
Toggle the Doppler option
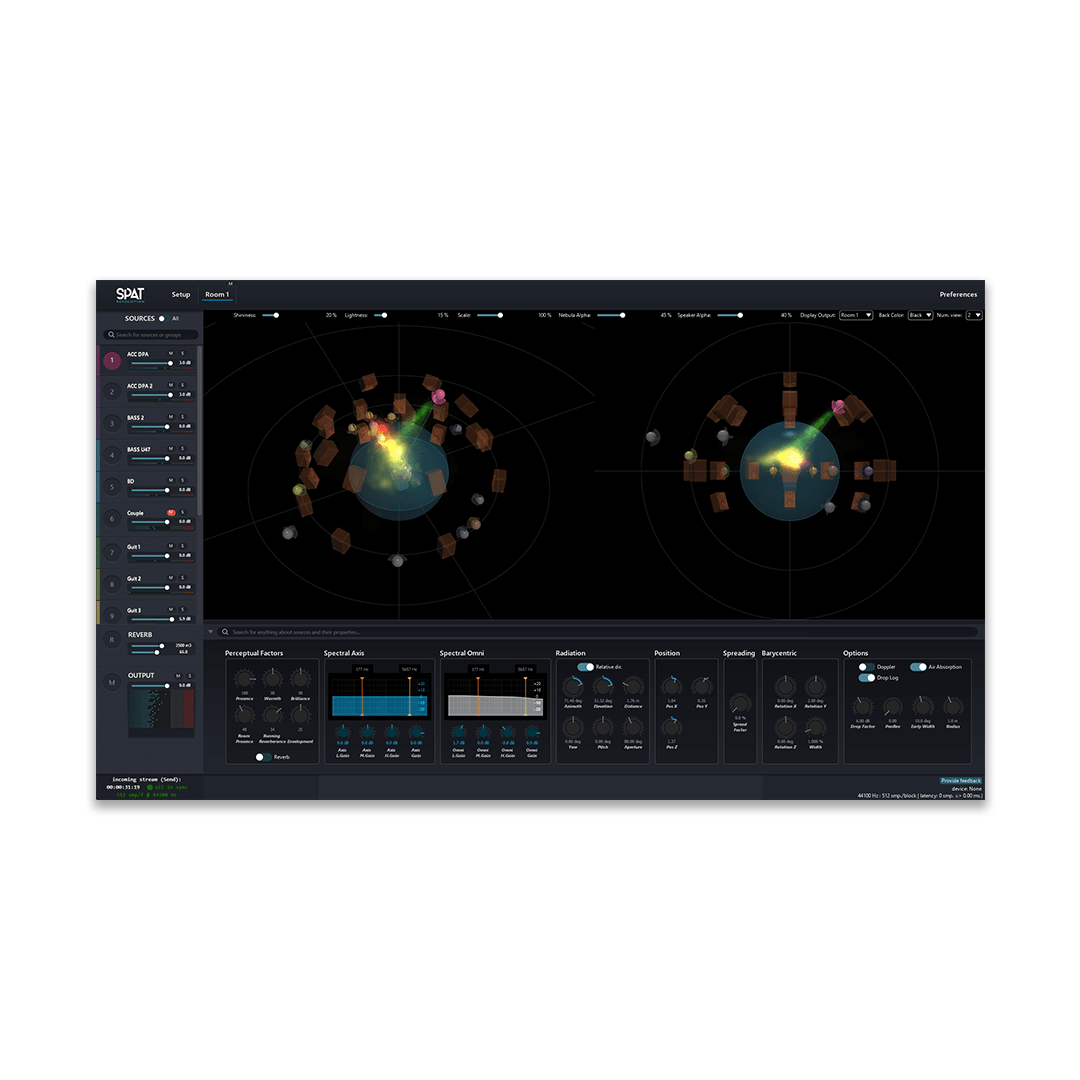(866, 667)
